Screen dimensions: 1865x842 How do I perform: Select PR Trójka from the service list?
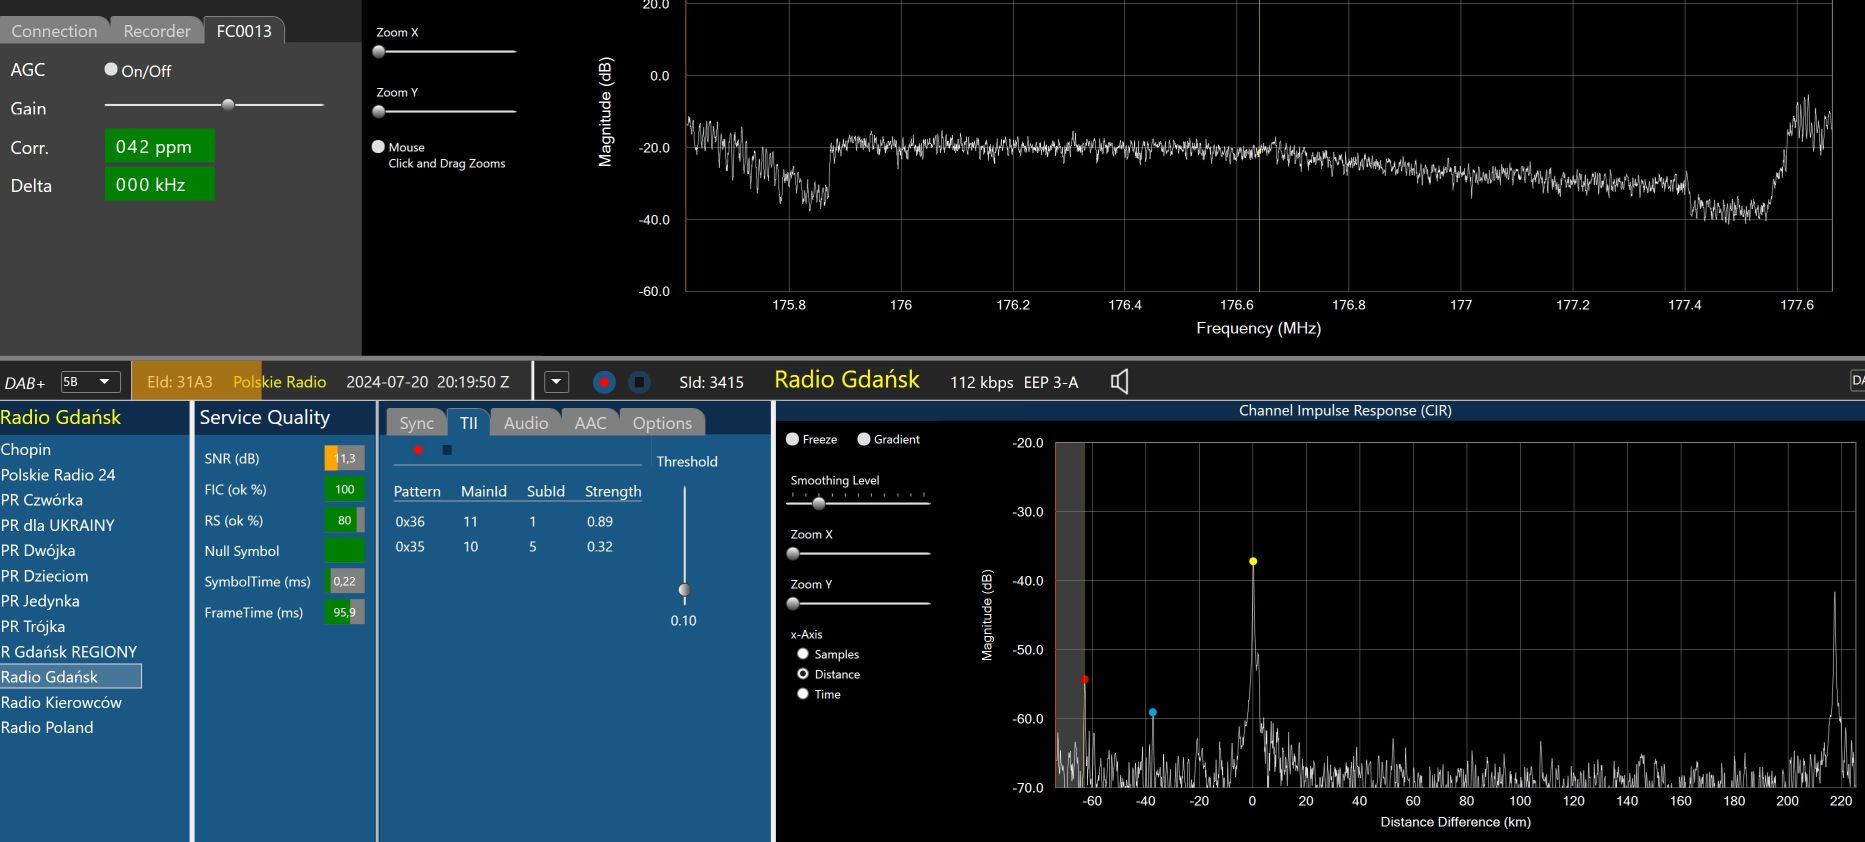pos(33,626)
